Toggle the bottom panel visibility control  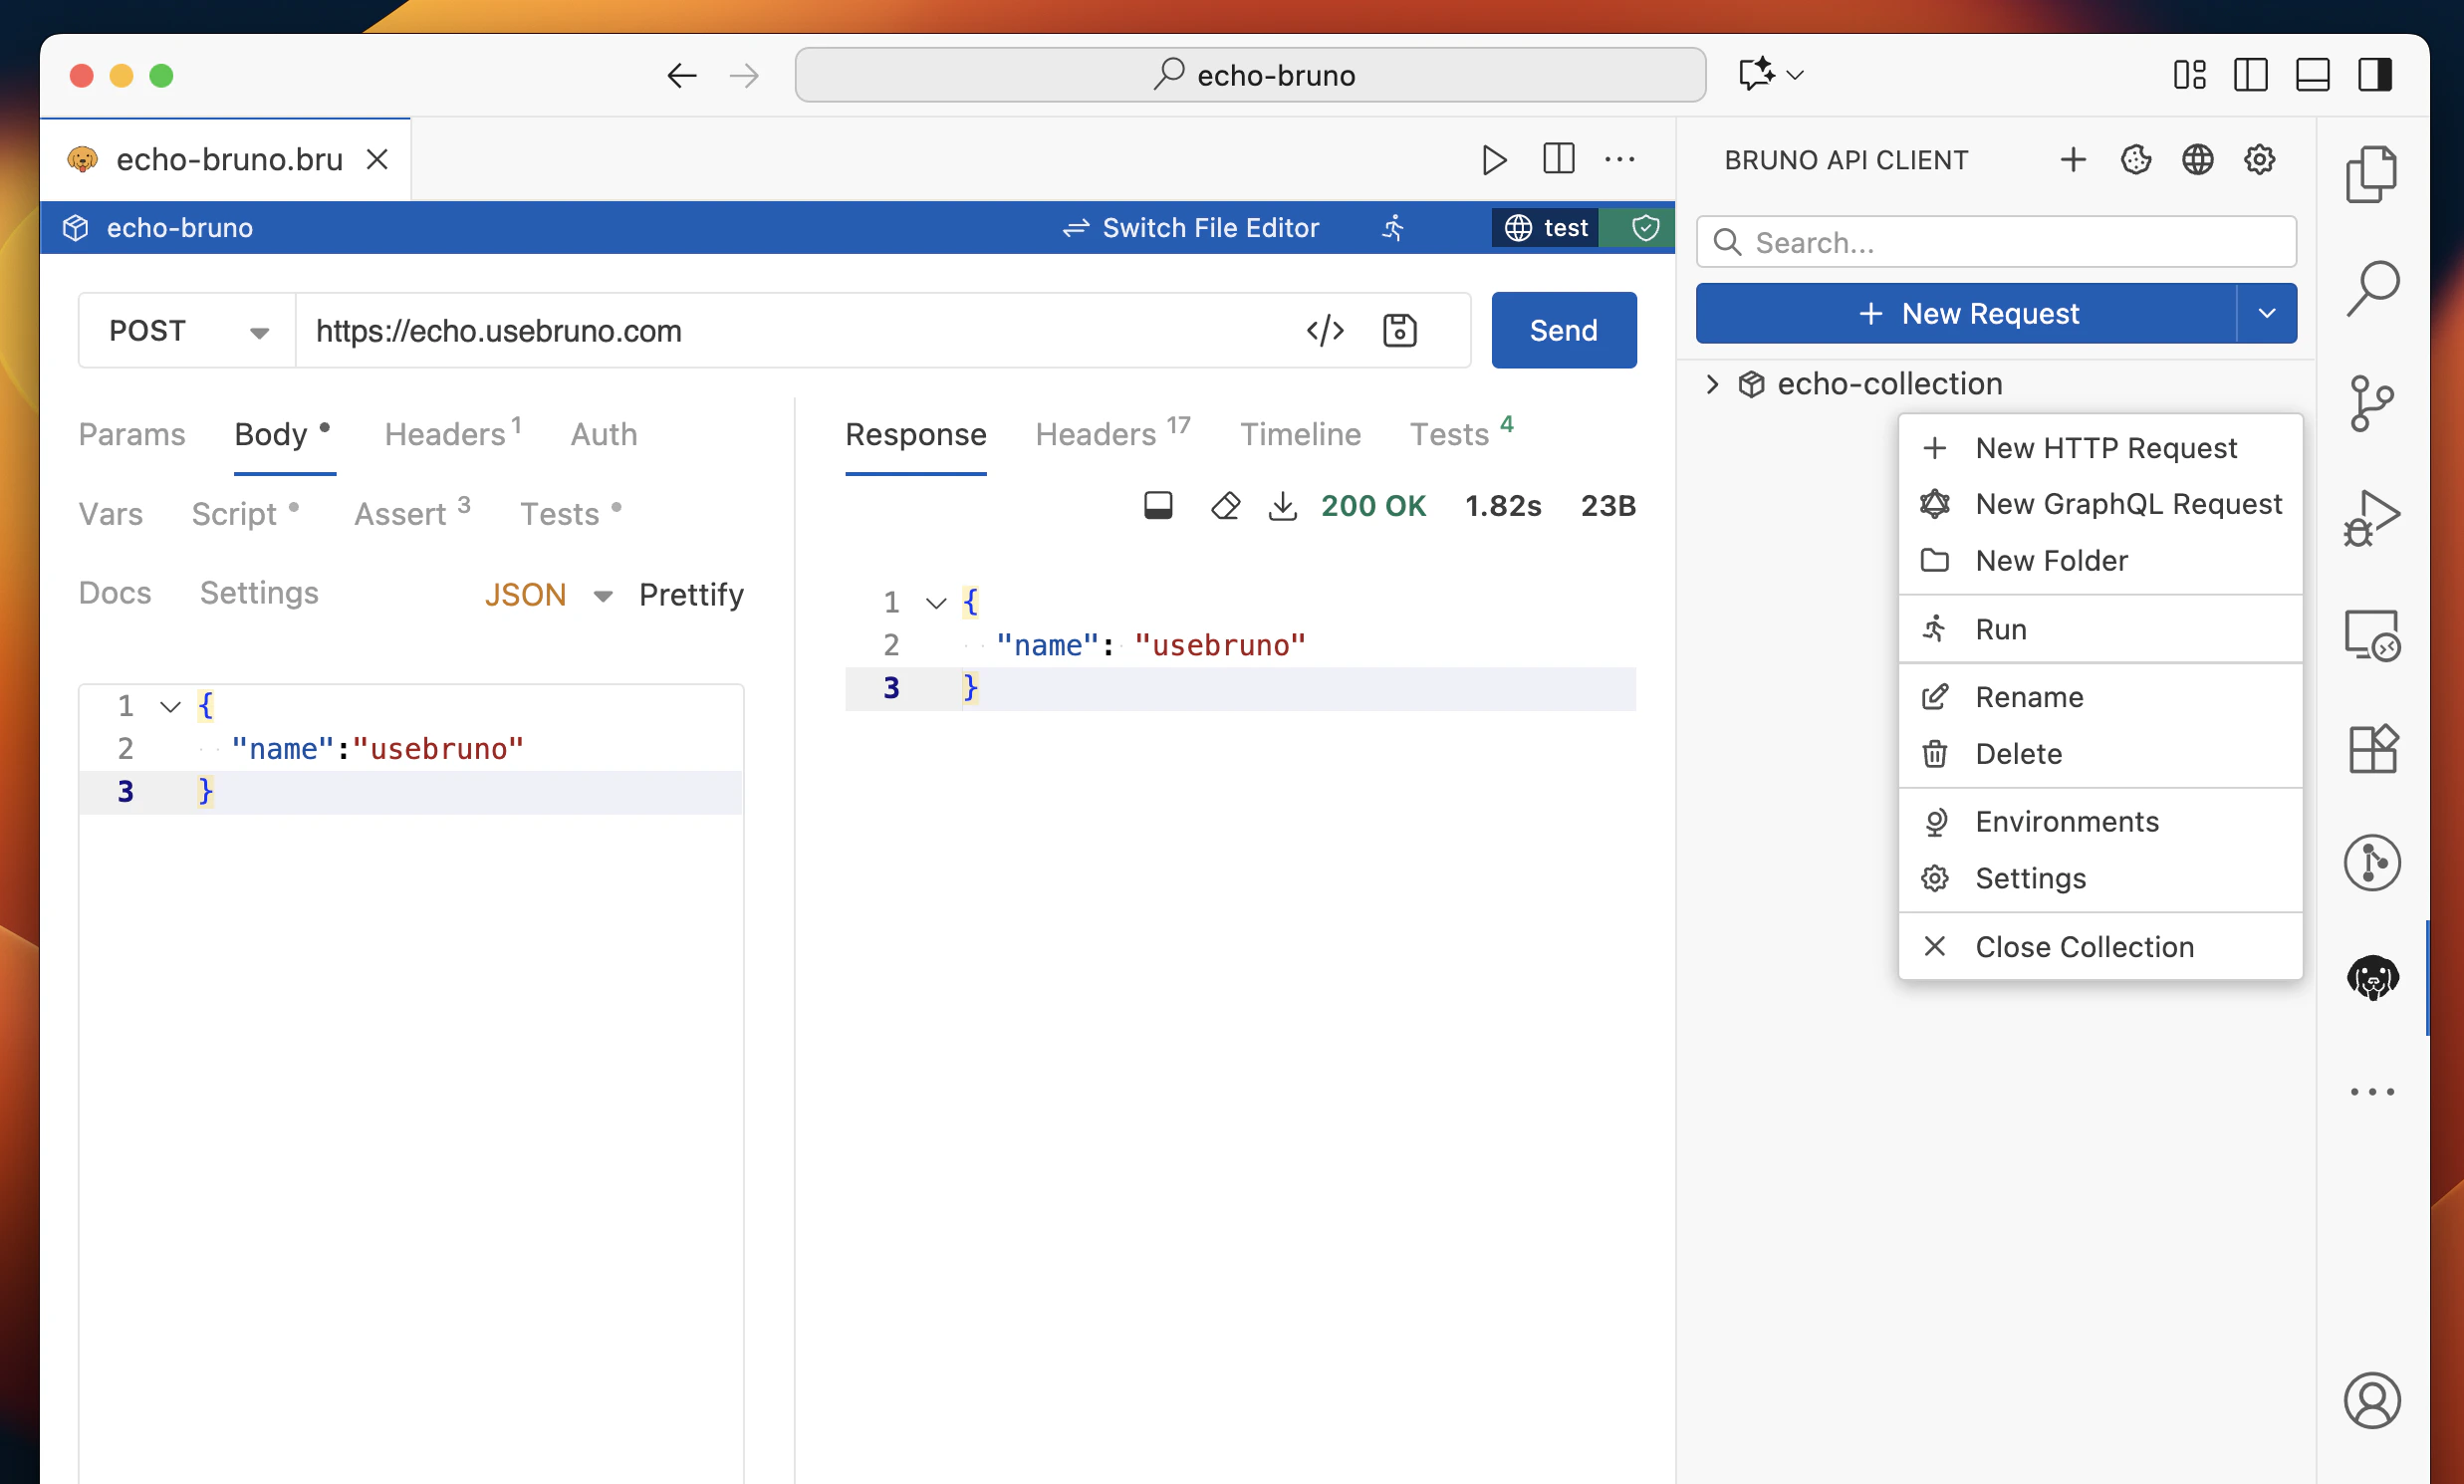coord(2313,75)
